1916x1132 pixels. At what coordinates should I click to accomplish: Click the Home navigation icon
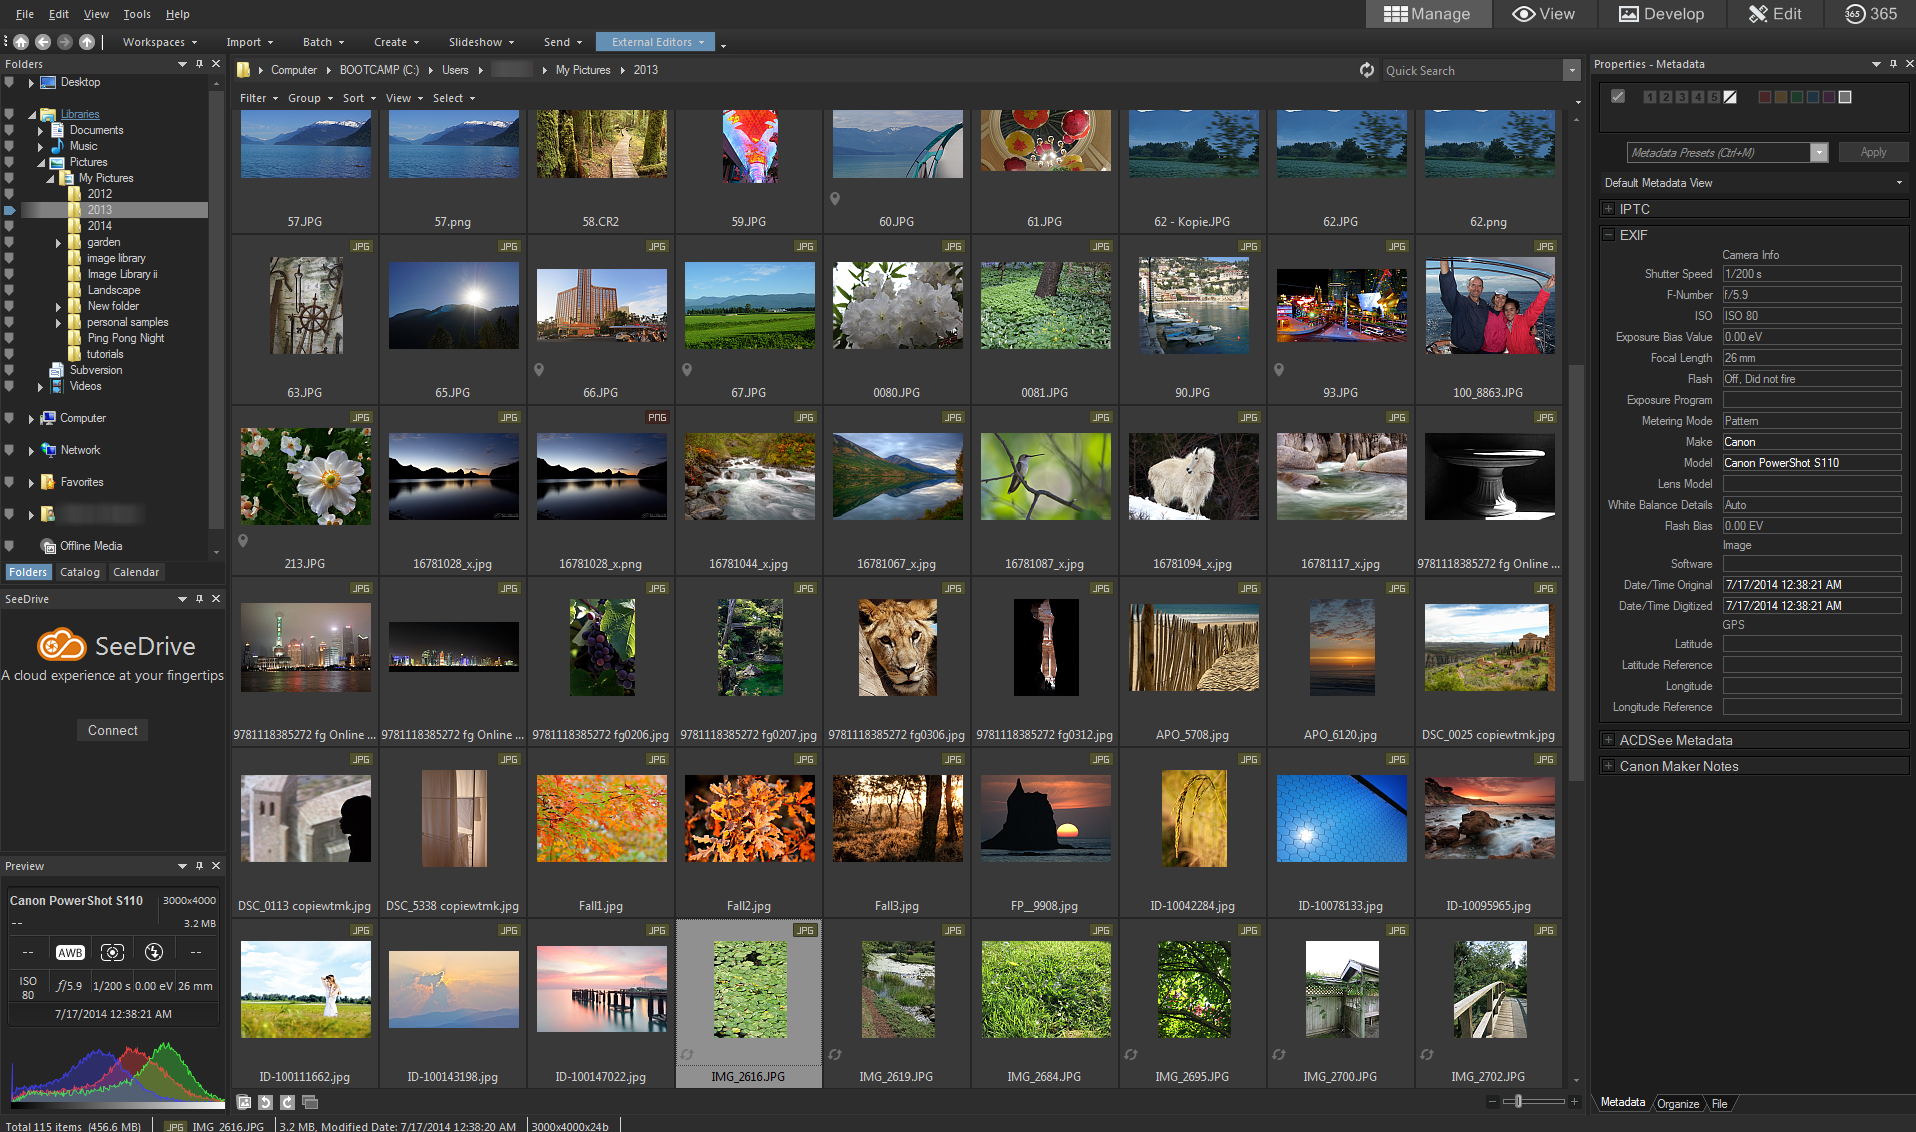[20, 42]
